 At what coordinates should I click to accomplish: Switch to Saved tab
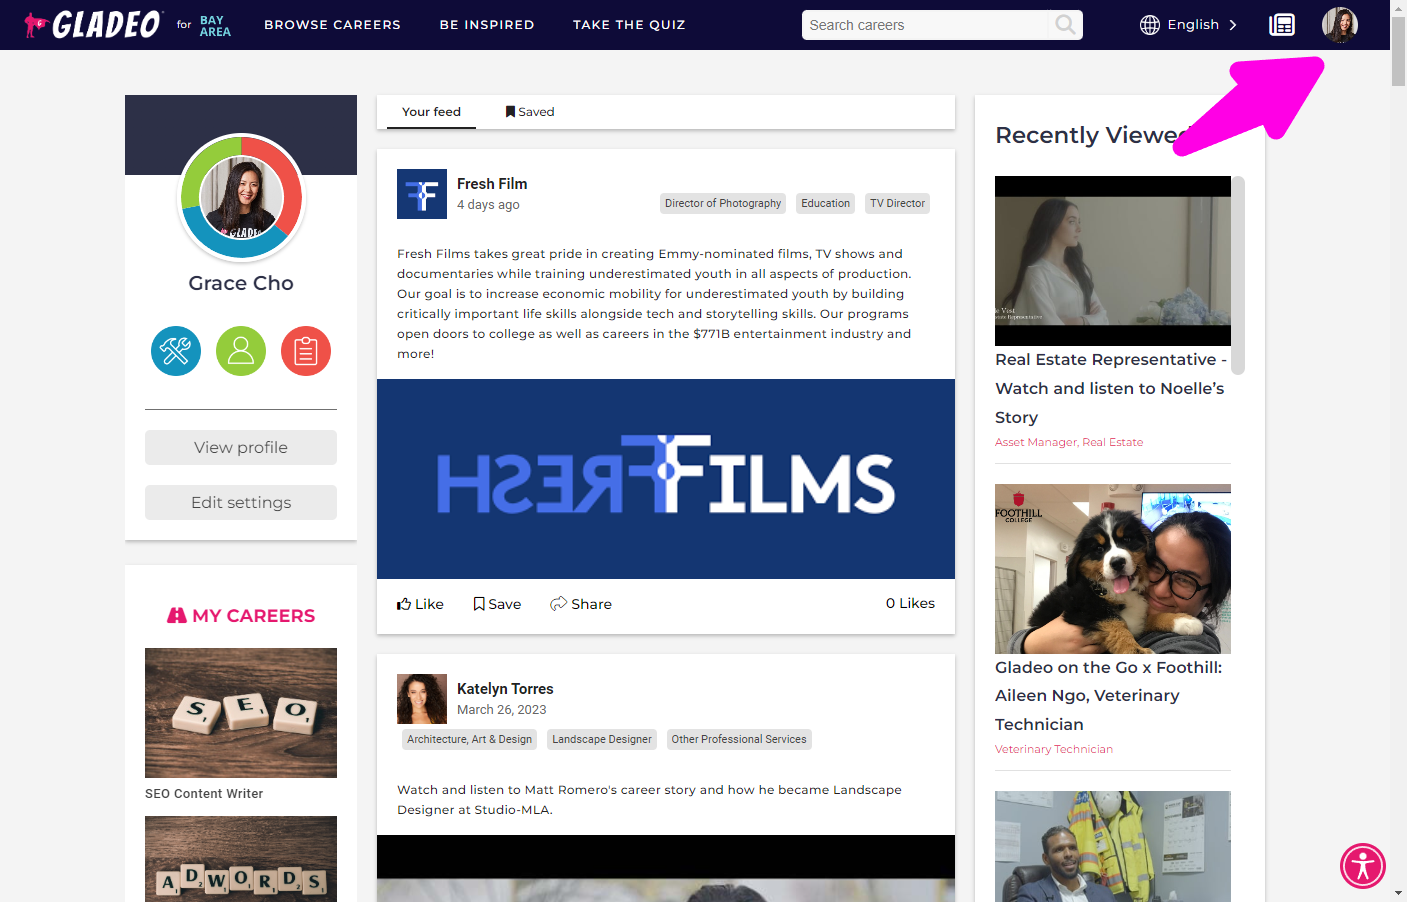[530, 112]
